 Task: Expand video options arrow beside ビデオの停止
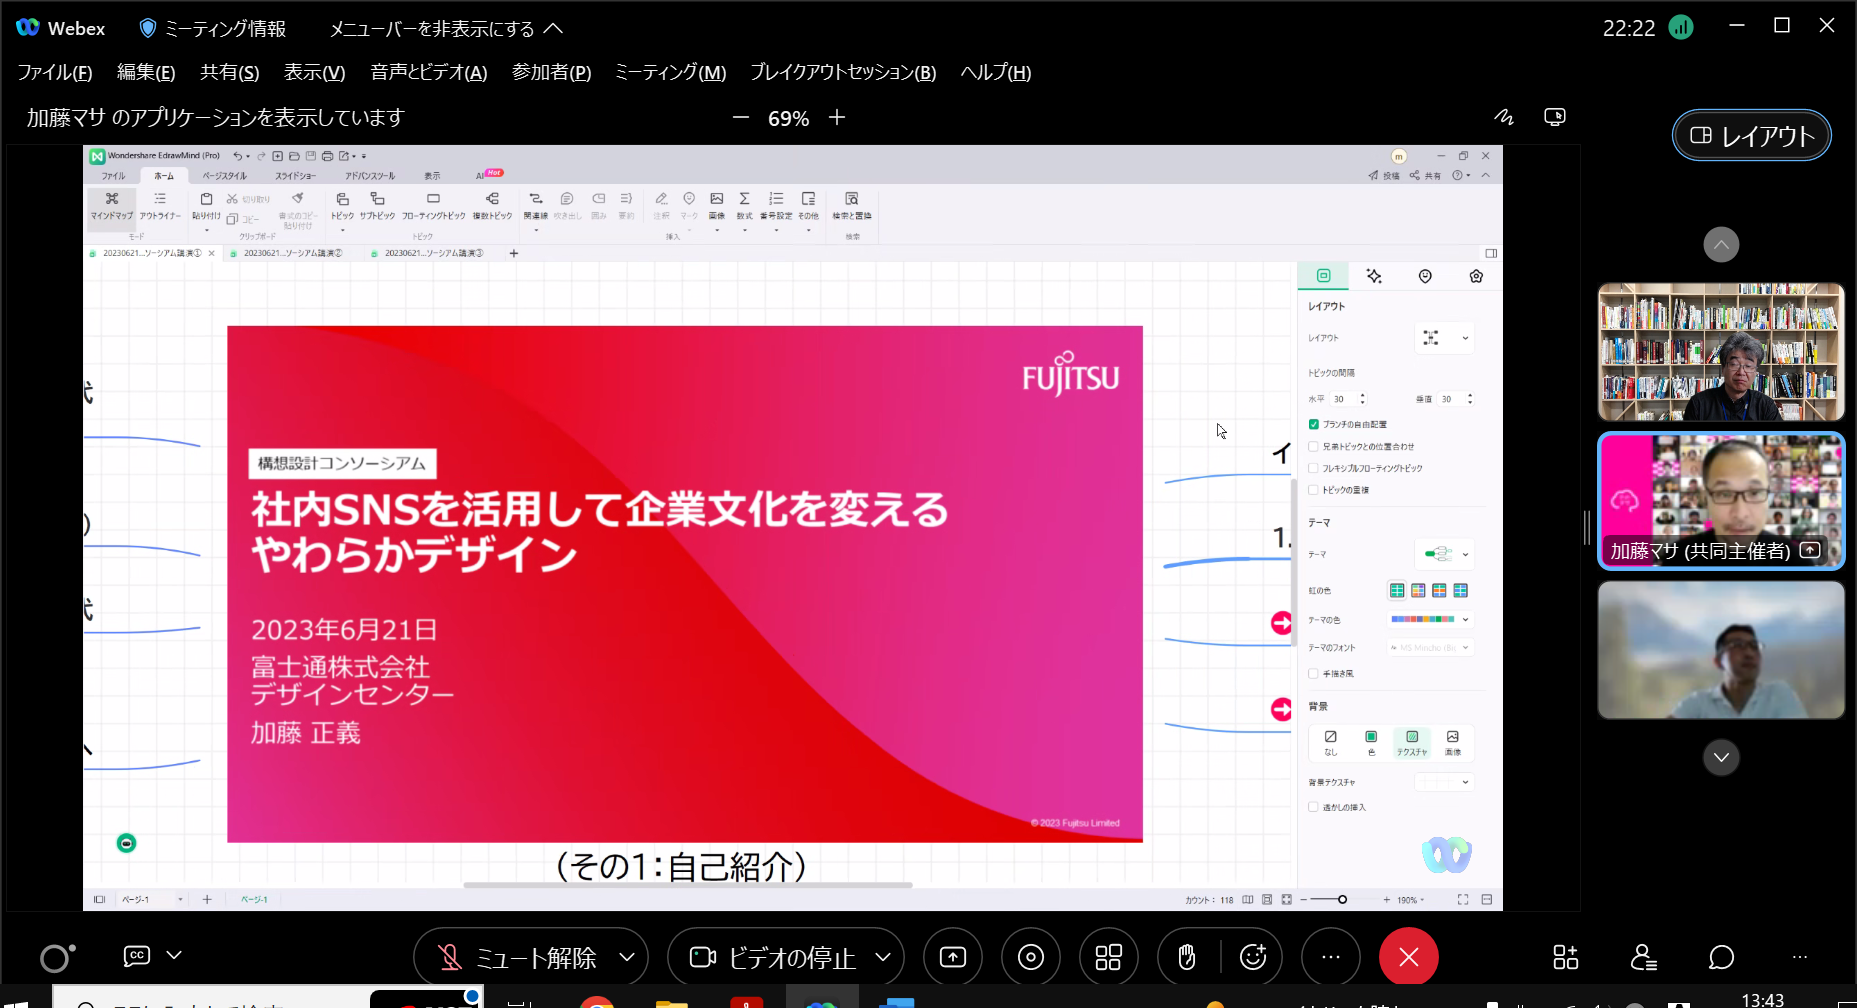pyautogui.click(x=883, y=957)
